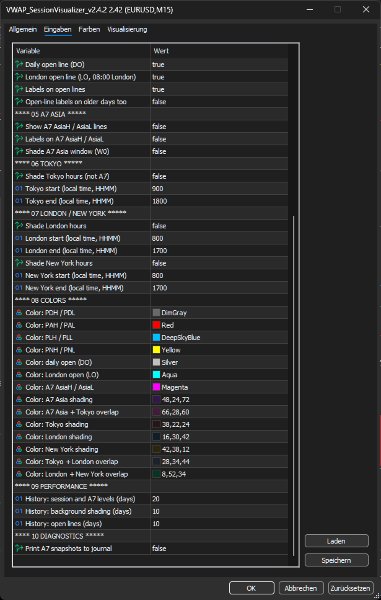Click the integer icon beside London end
This screenshot has width=381, height=600.
19,251
